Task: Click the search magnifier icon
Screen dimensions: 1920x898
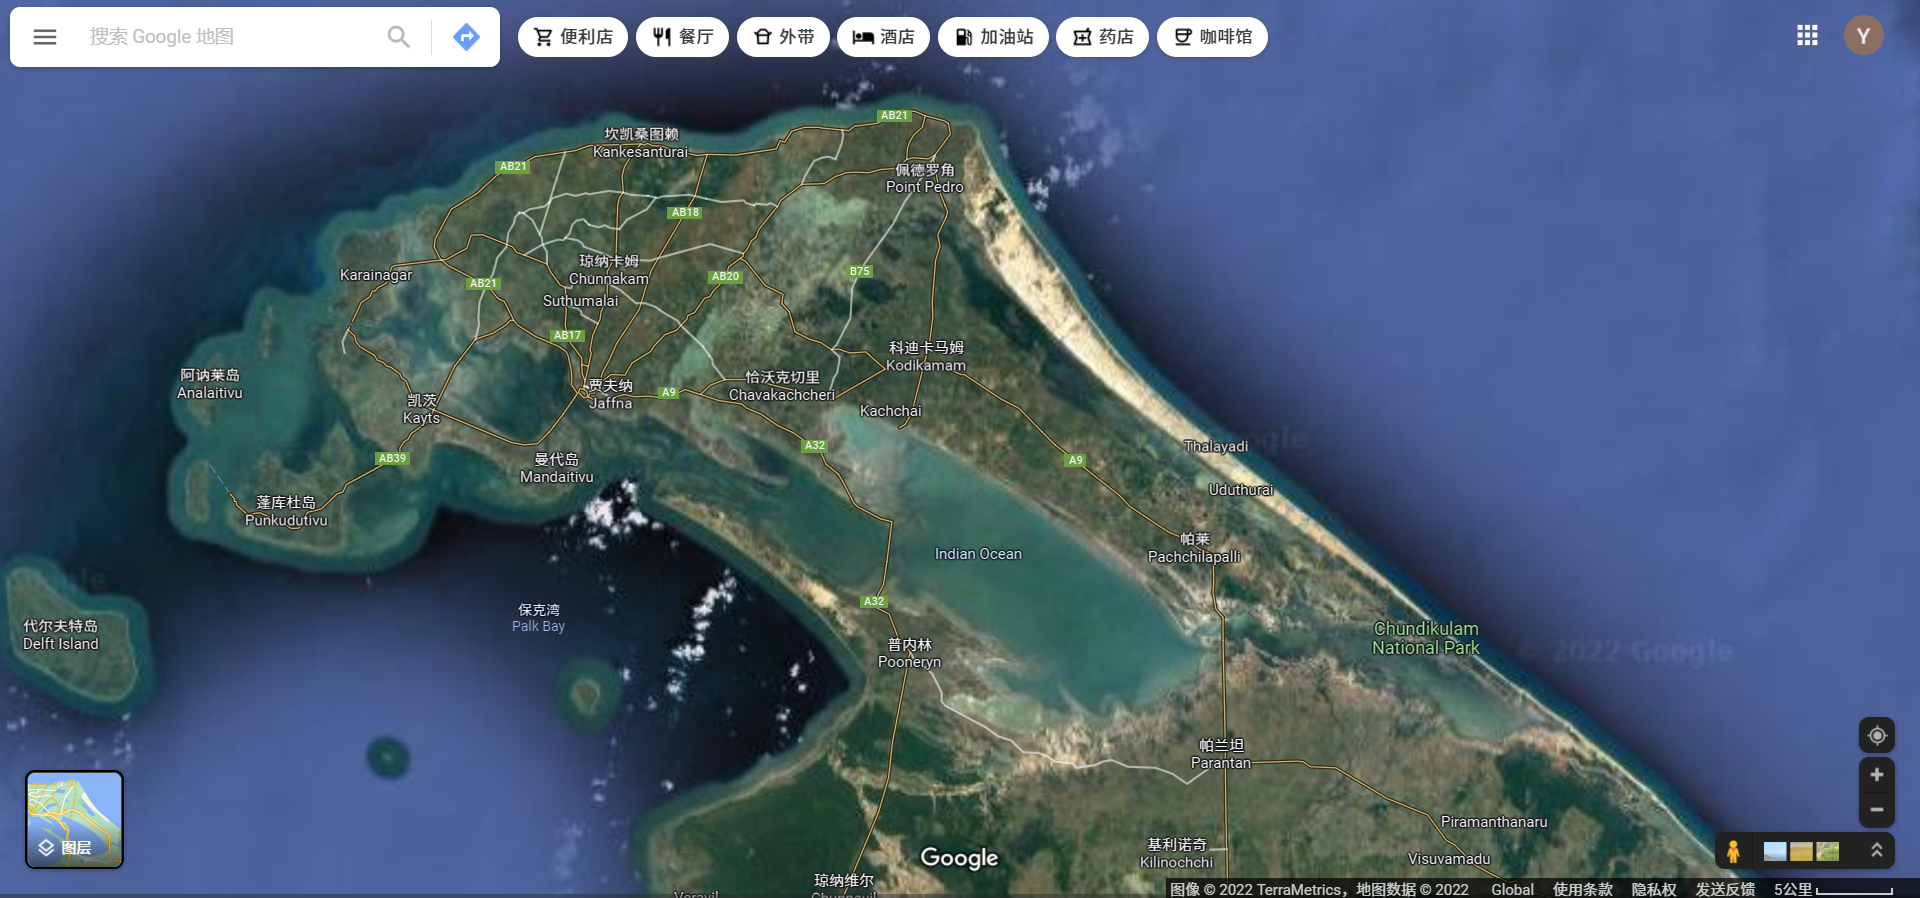Action: [x=398, y=37]
